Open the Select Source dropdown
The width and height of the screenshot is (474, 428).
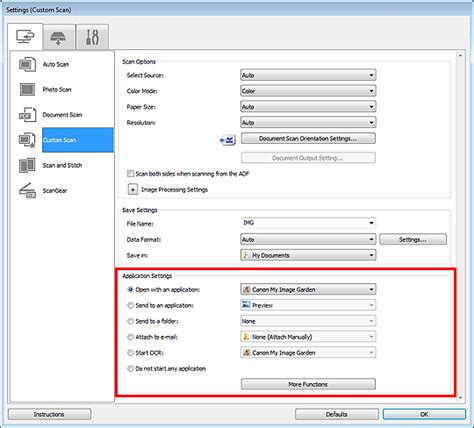pyautogui.click(x=308, y=75)
